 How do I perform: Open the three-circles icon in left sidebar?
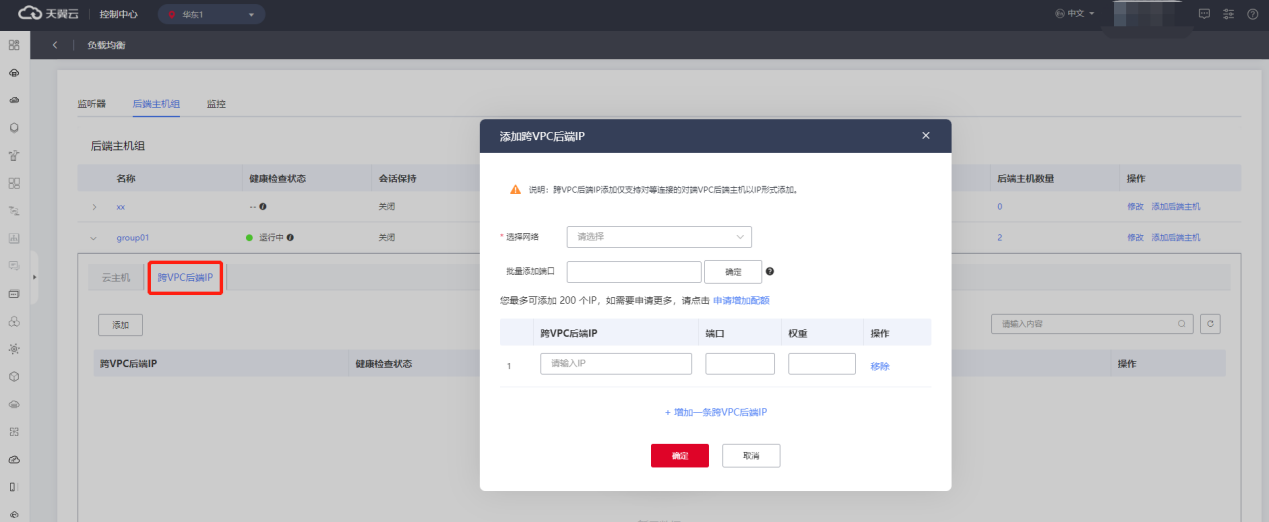14,321
